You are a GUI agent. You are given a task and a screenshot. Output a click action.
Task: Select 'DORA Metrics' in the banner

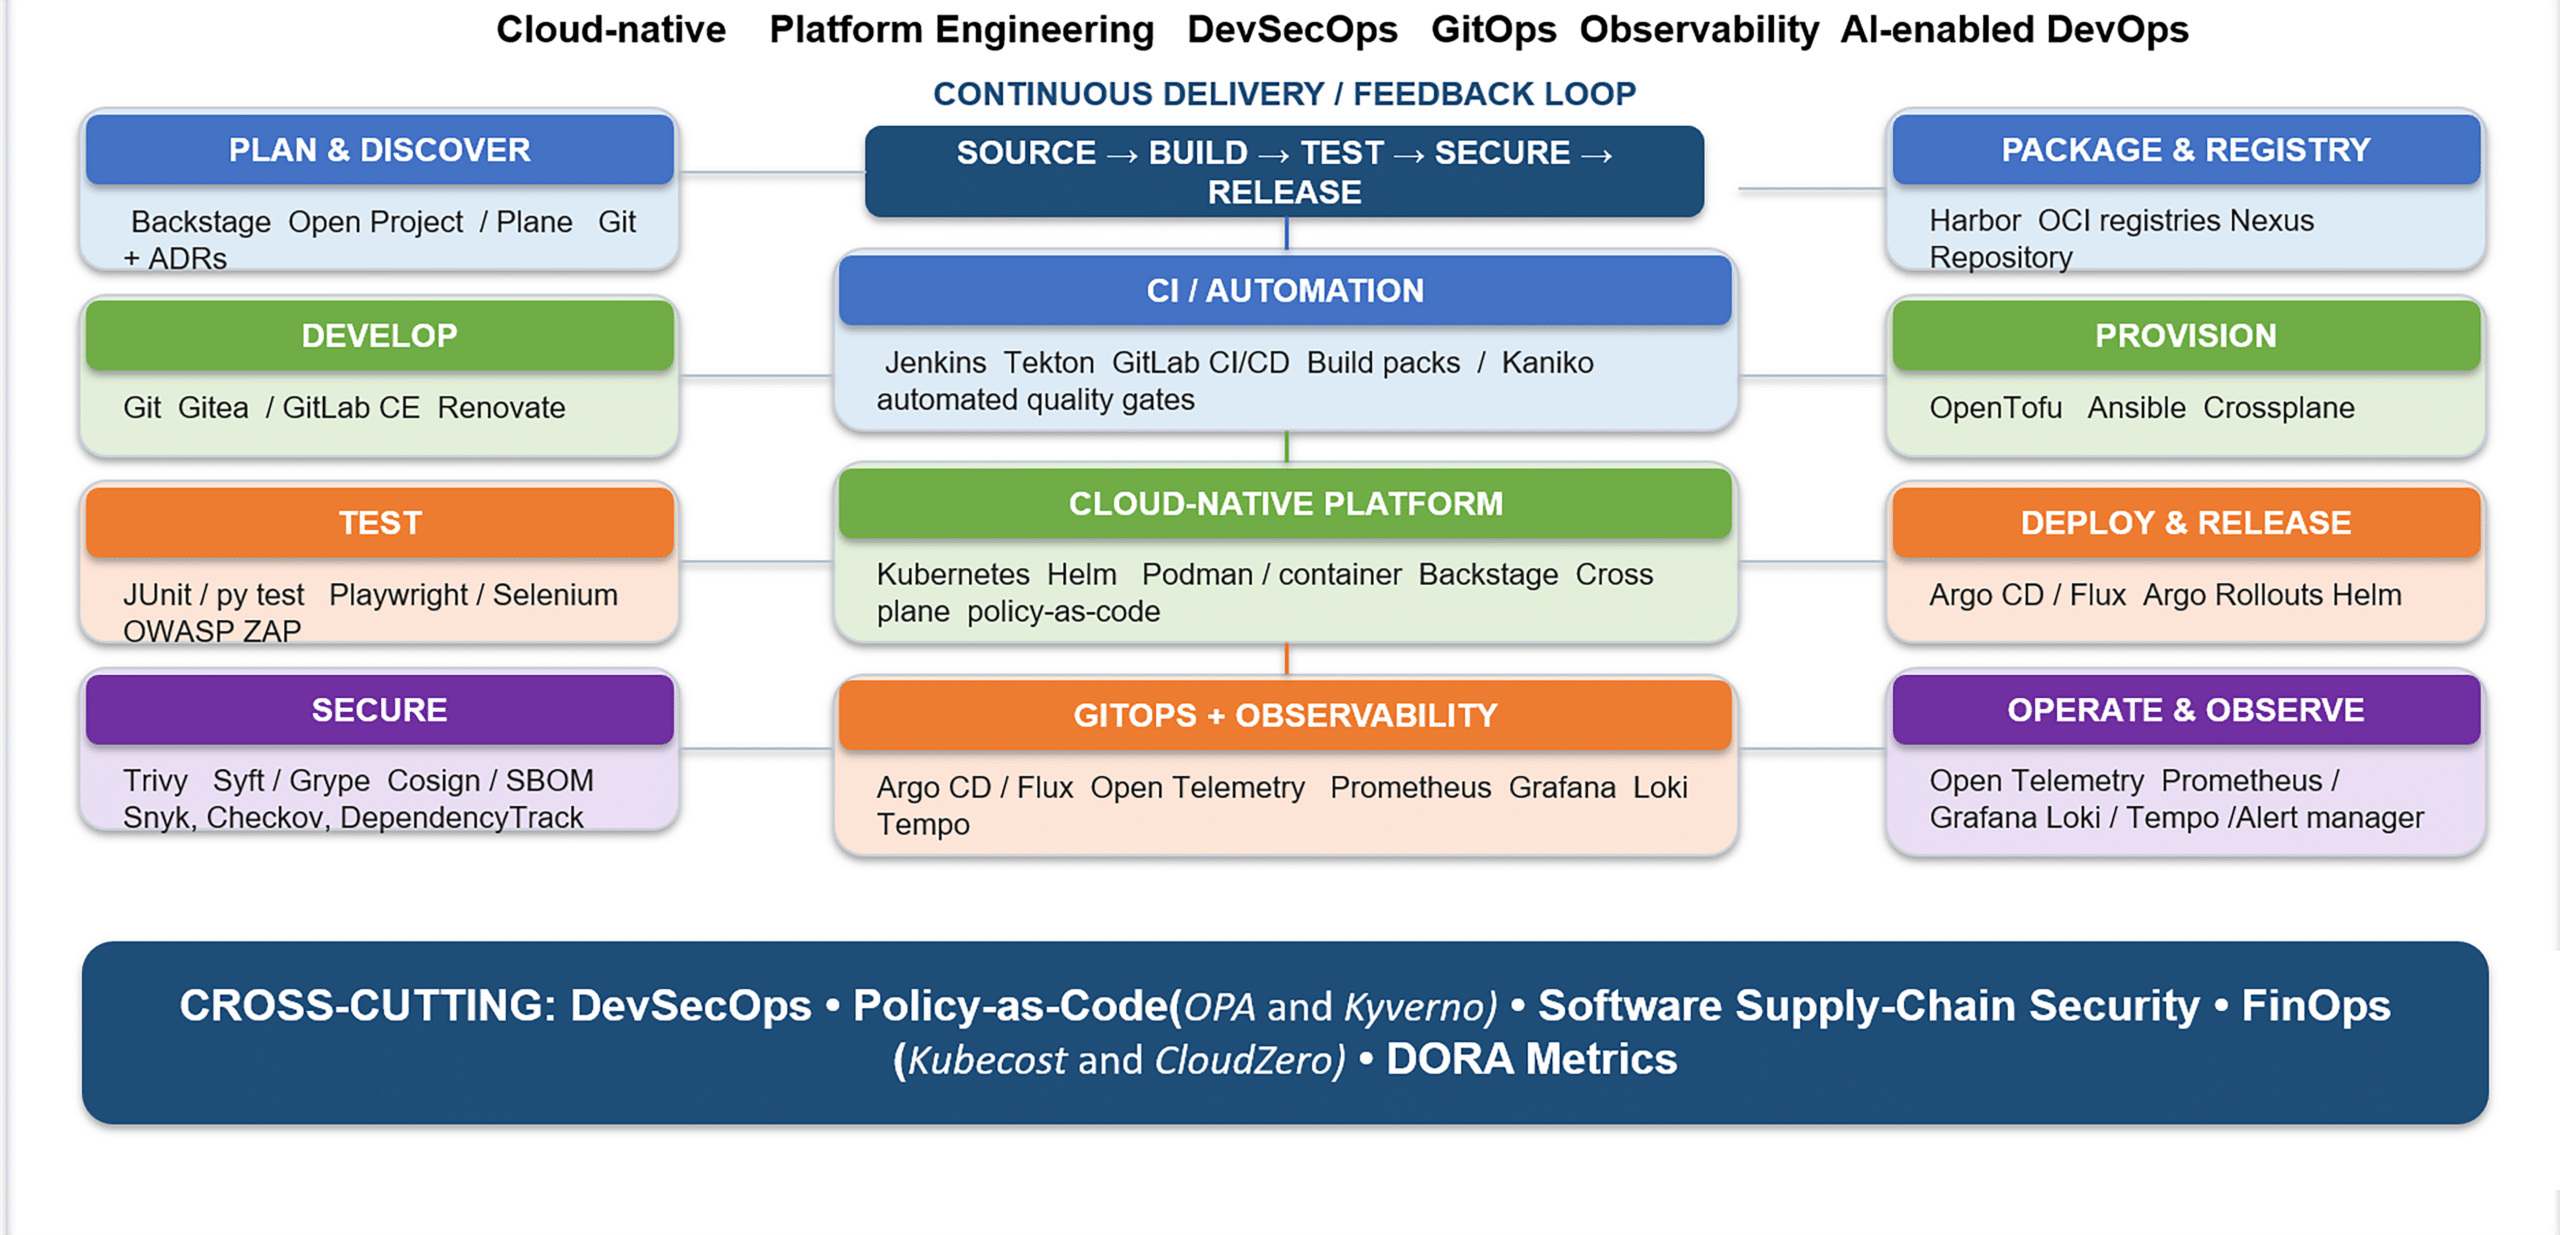pyautogui.click(x=1531, y=1059)
